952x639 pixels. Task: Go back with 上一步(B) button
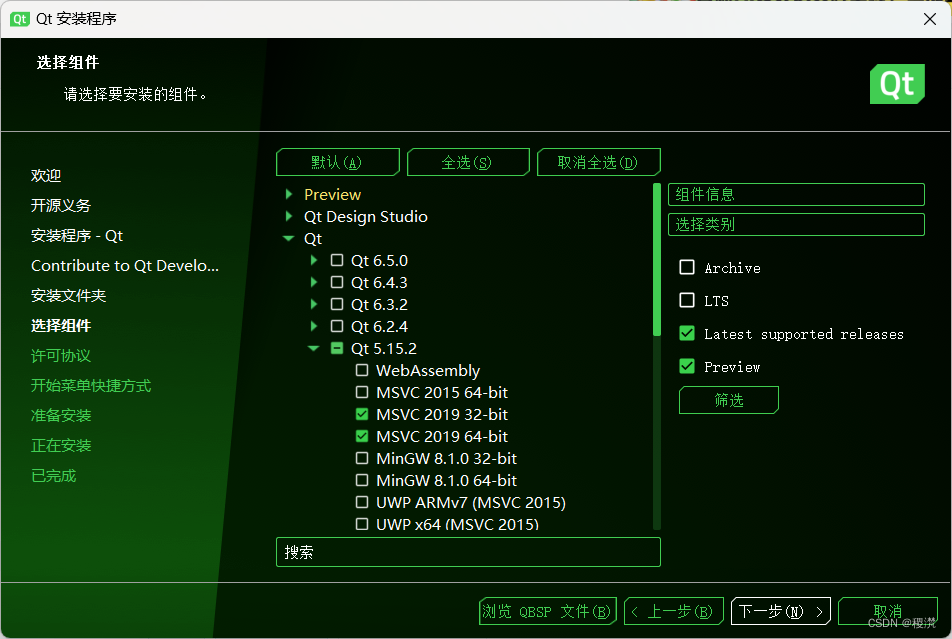(673, 611)
